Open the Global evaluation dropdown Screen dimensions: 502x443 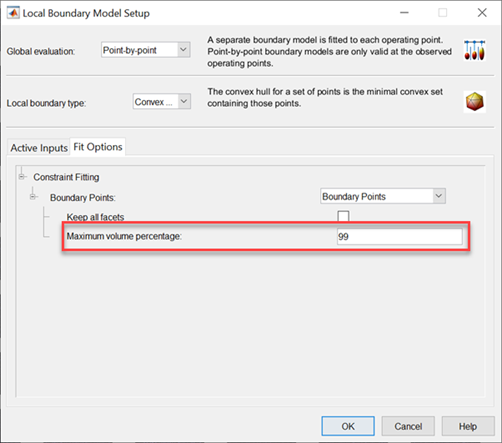click(146, 50)
